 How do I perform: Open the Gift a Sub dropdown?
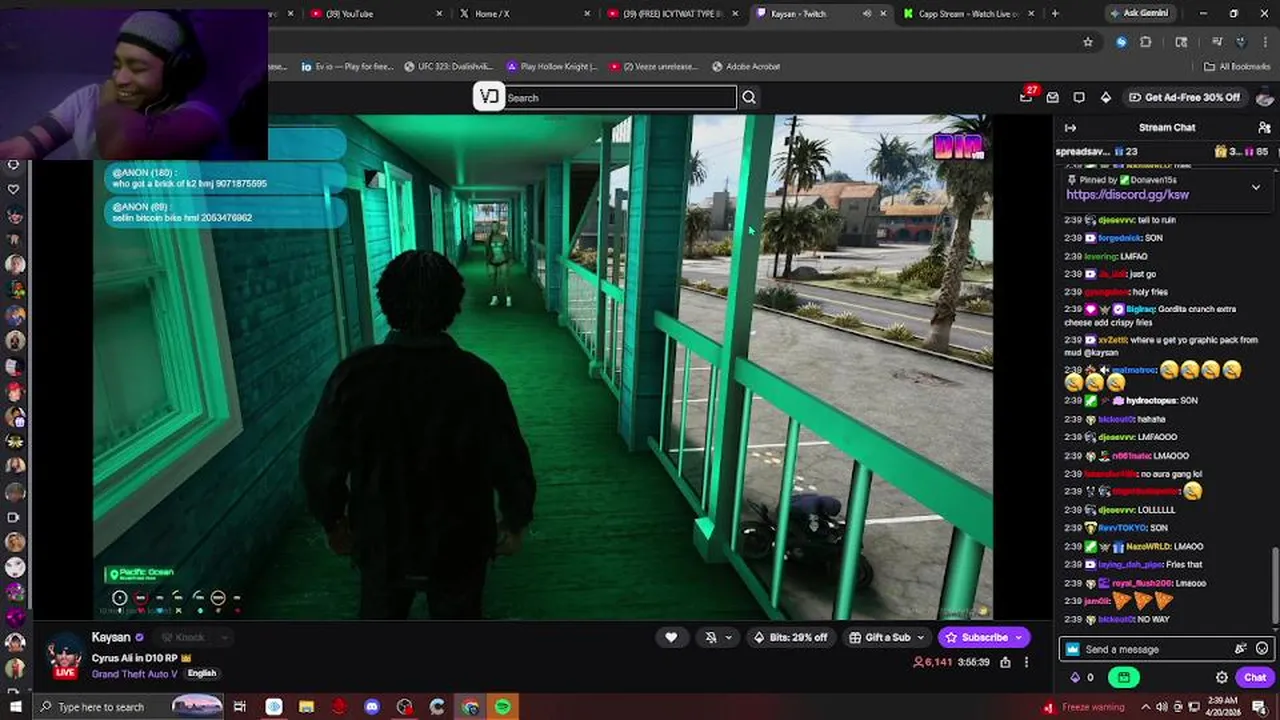886,637
